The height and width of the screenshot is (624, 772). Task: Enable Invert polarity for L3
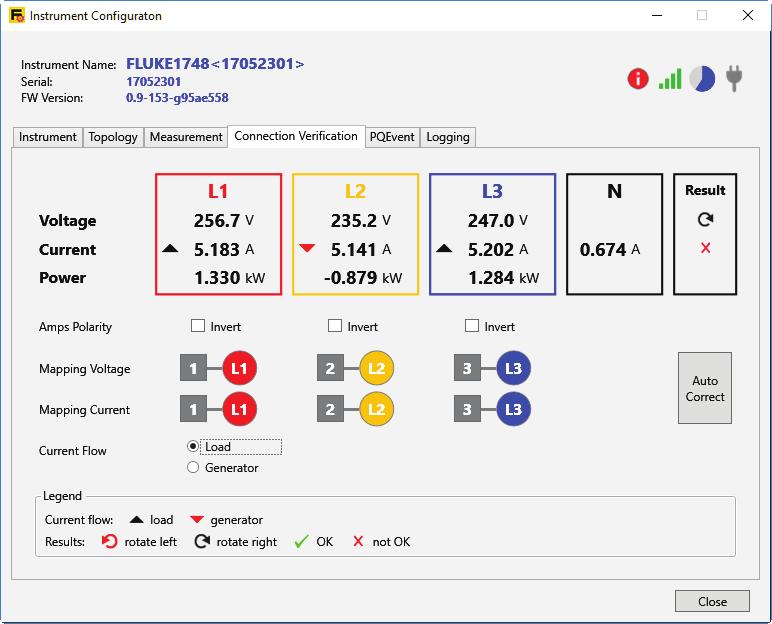point(472,326)
